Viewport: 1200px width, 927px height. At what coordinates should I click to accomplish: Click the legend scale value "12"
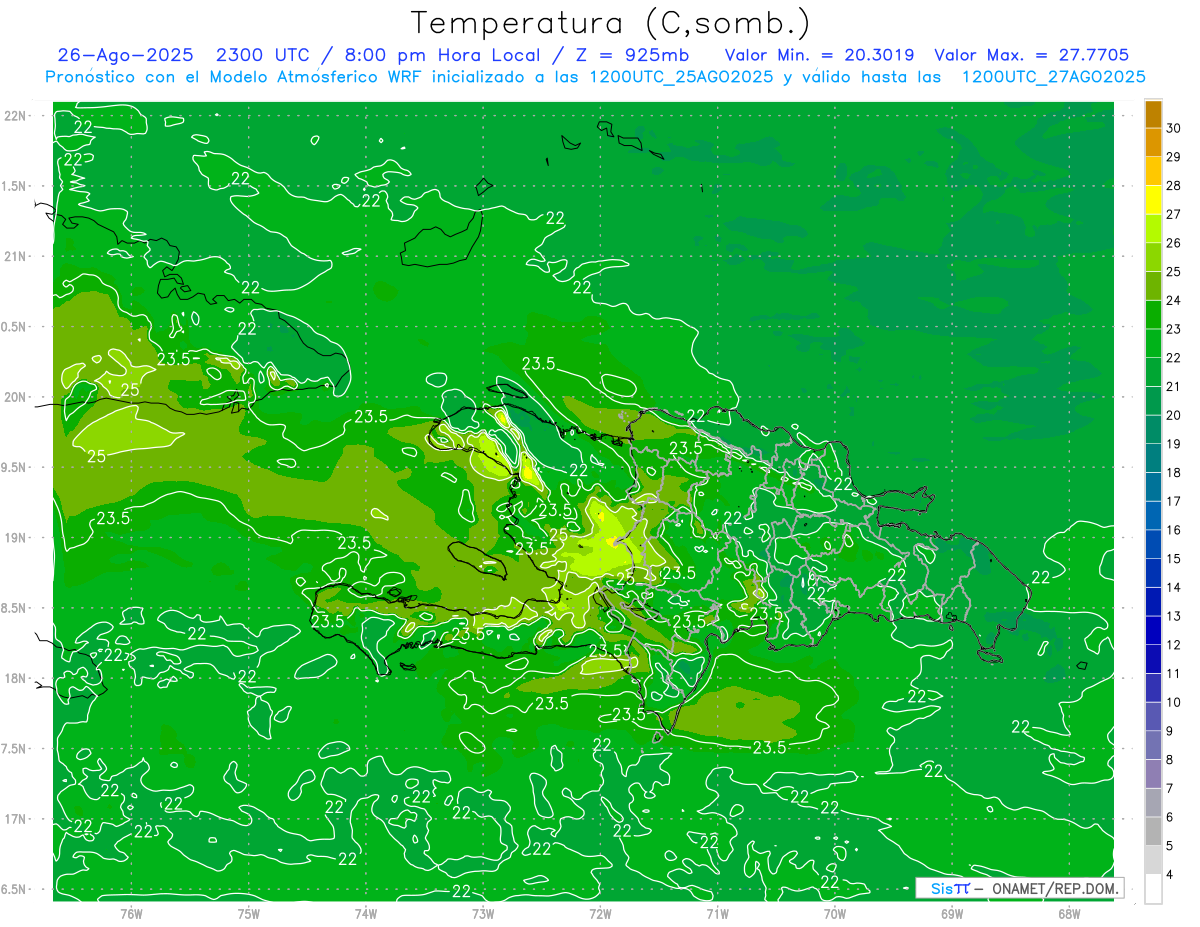(x=1175, y=645)
